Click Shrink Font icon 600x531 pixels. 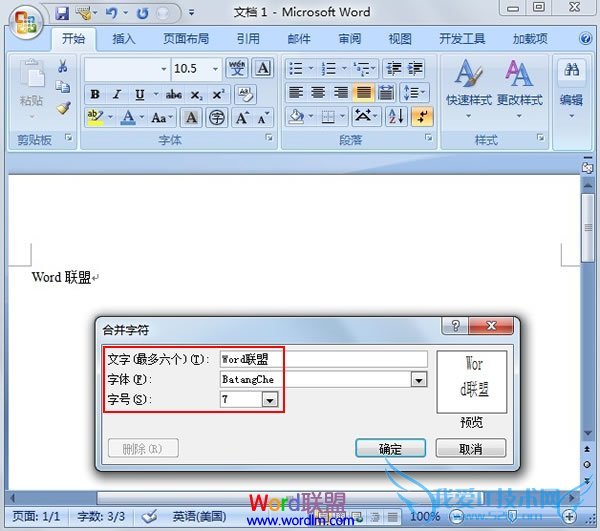click(263, 118)
